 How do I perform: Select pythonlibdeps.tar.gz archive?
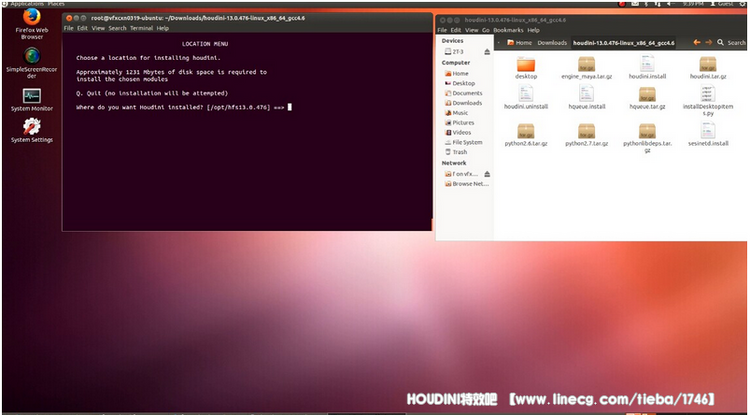[647, 138]
